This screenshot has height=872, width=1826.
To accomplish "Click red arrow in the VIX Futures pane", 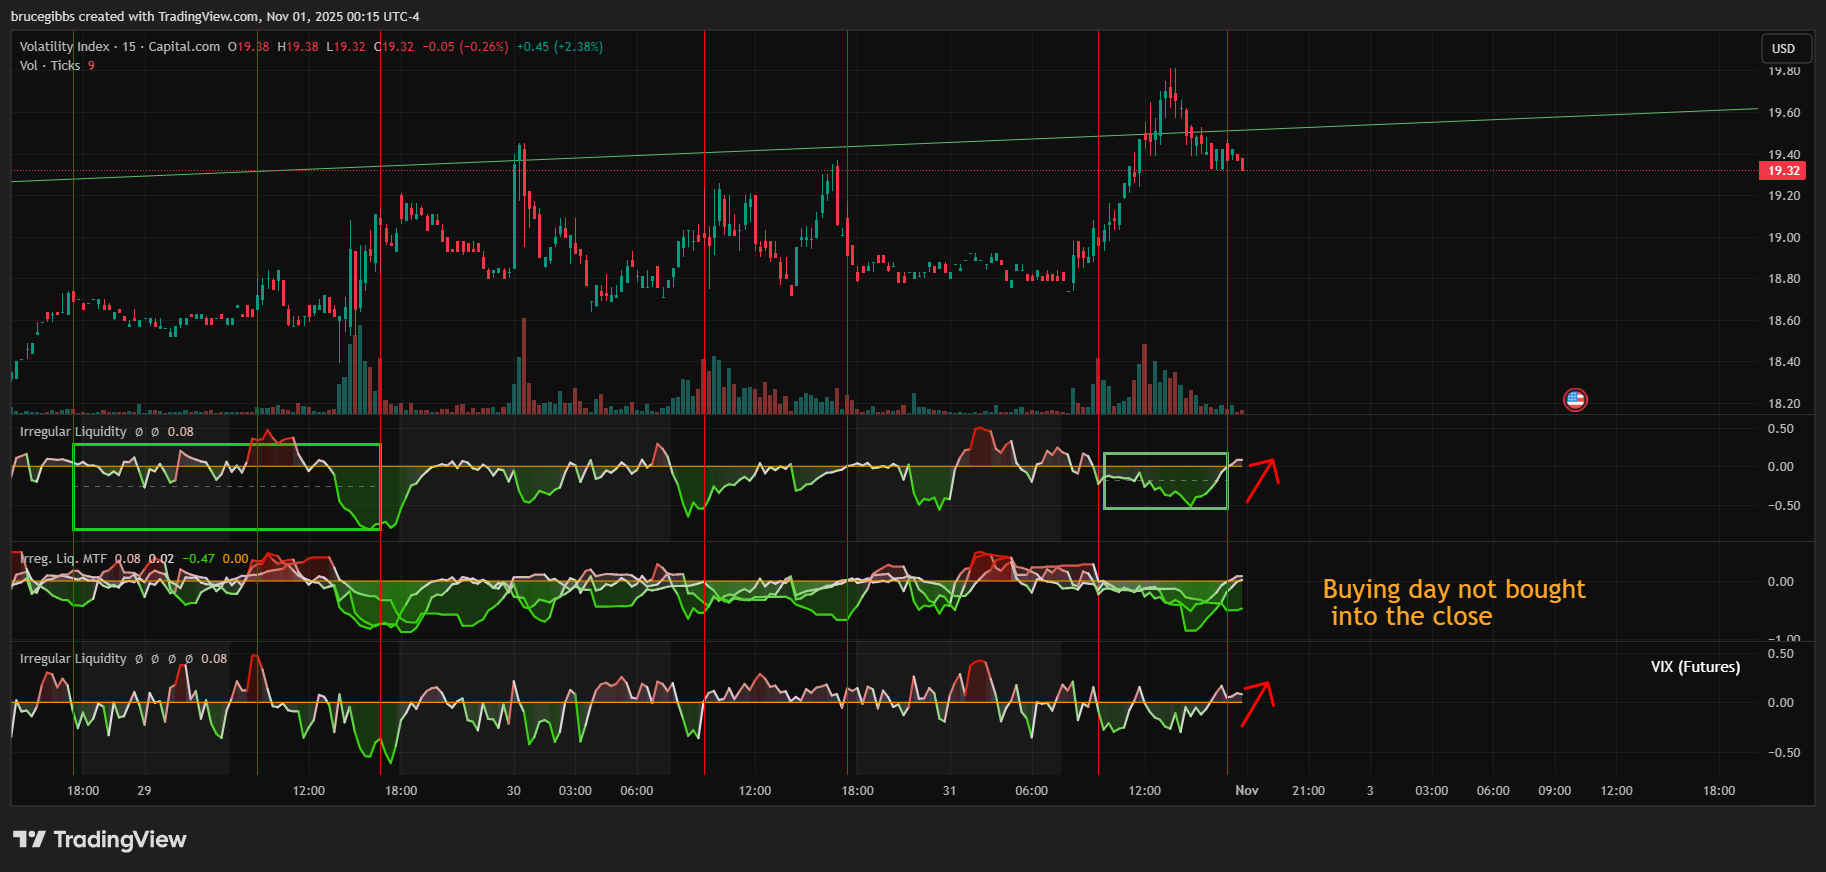I will (1258, 703).
